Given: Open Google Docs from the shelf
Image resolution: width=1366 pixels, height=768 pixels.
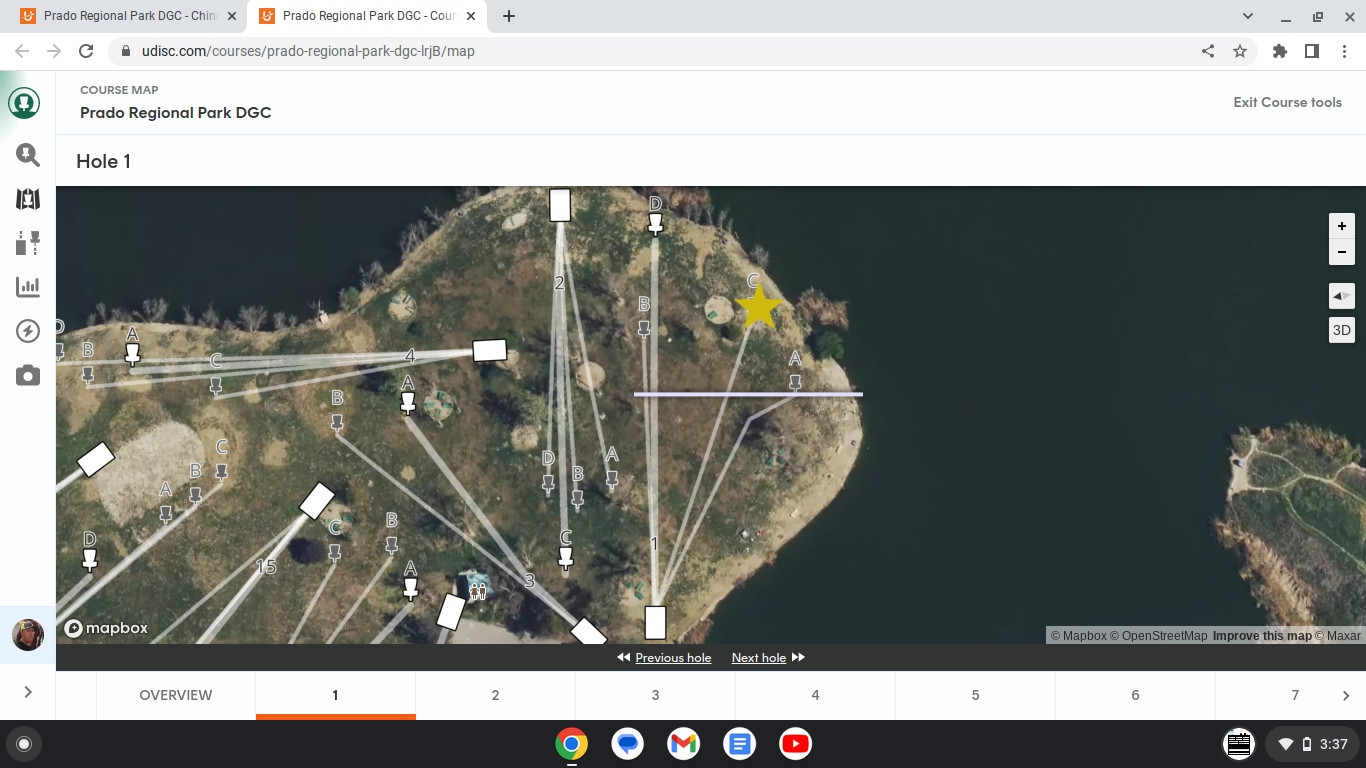Looking at the screenshot, I should [x=740, y=744].
